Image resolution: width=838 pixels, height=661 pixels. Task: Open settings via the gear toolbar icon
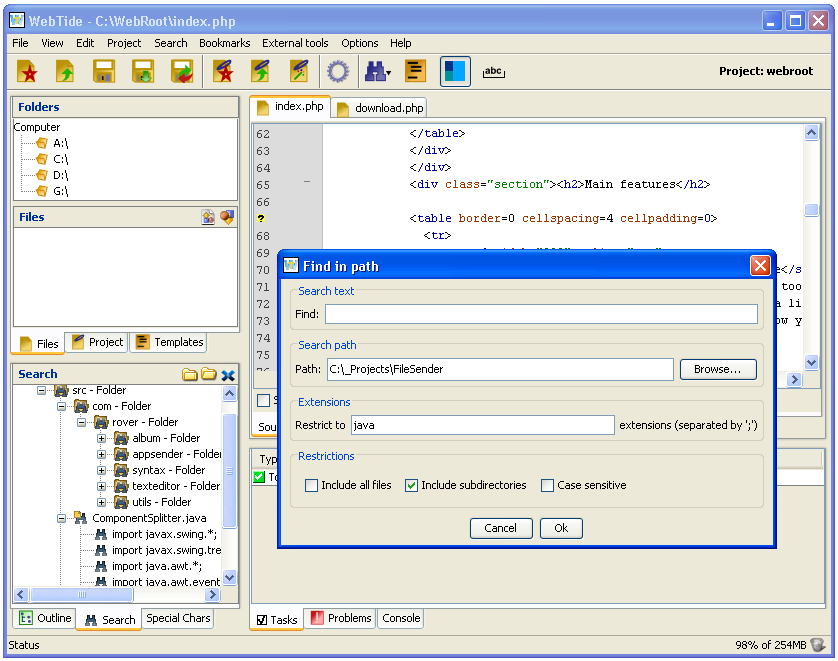[x=338, y=71]
